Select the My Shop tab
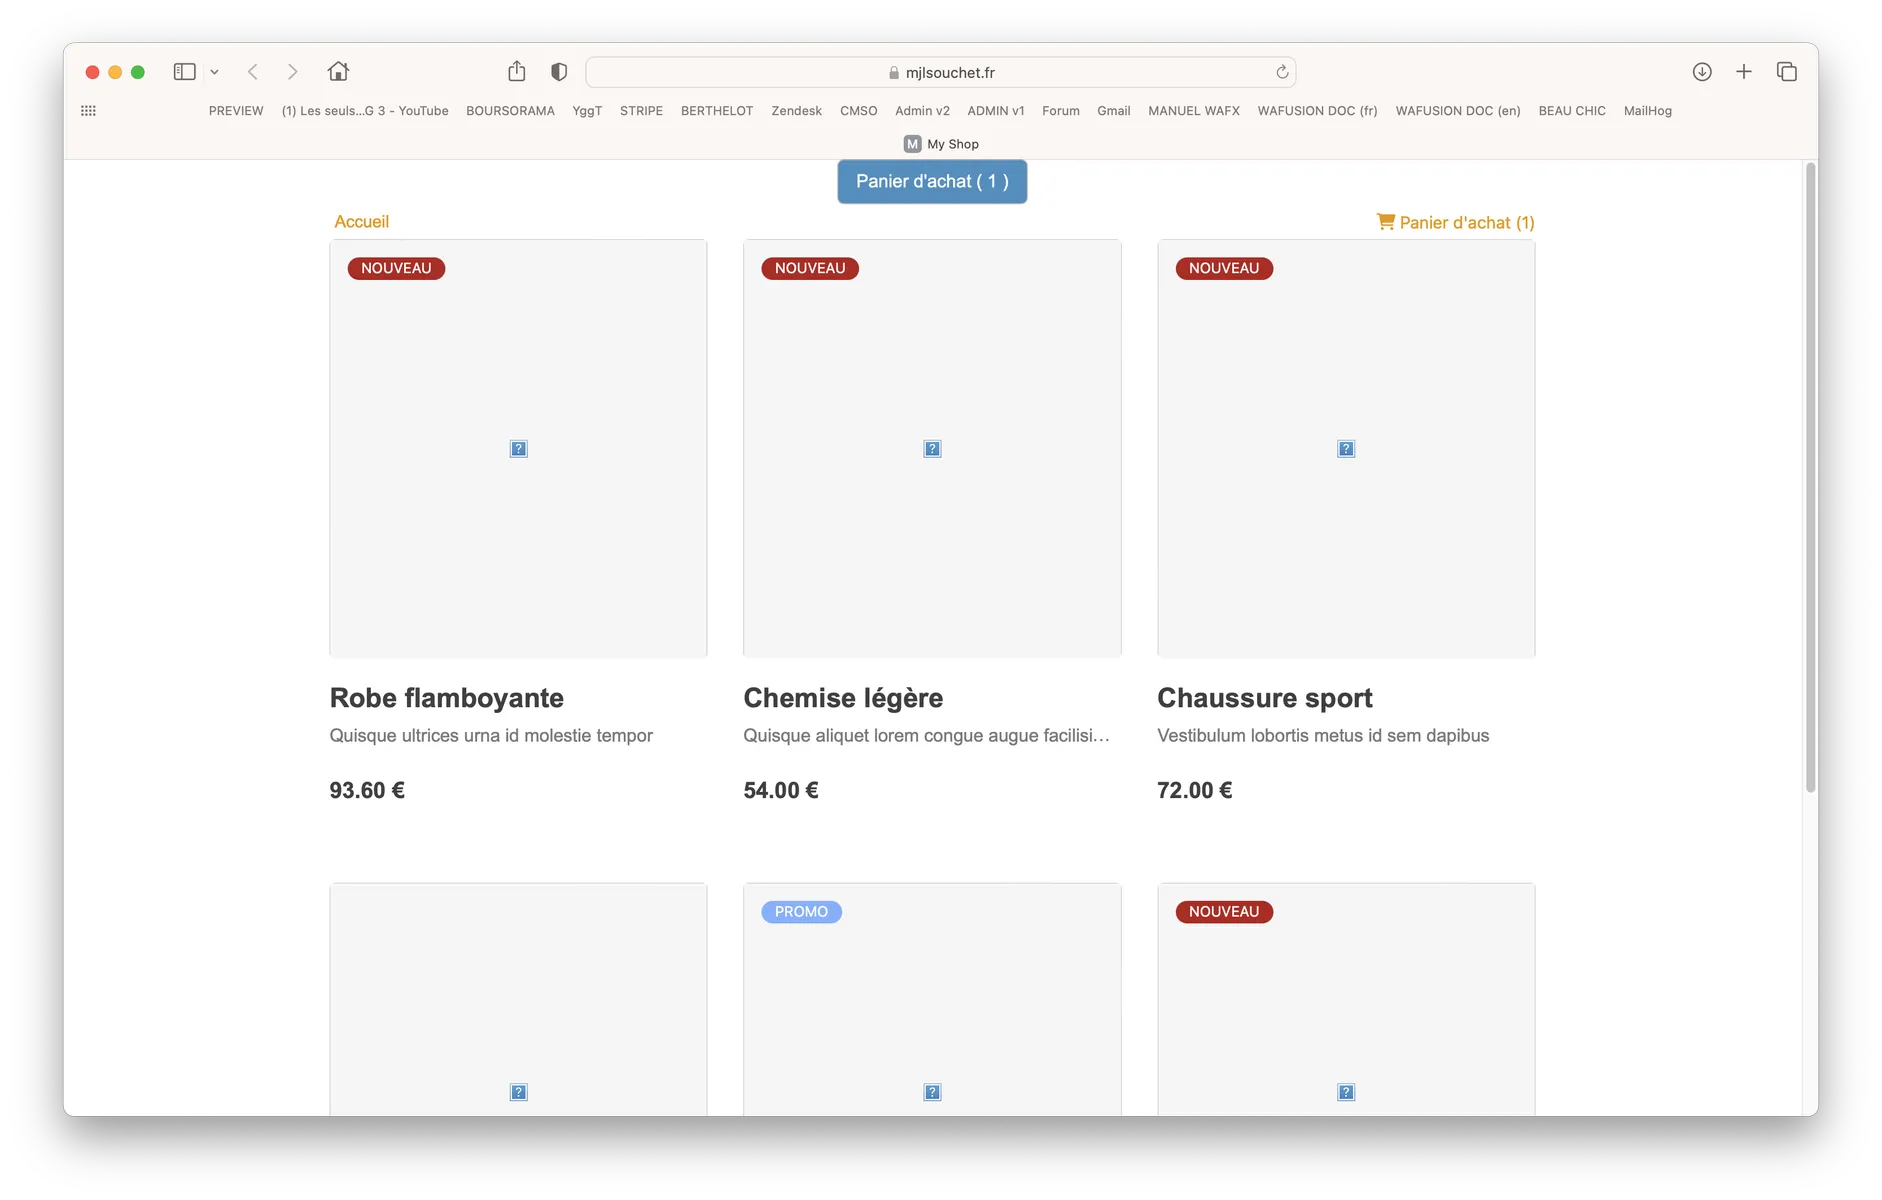 point(941,144)
